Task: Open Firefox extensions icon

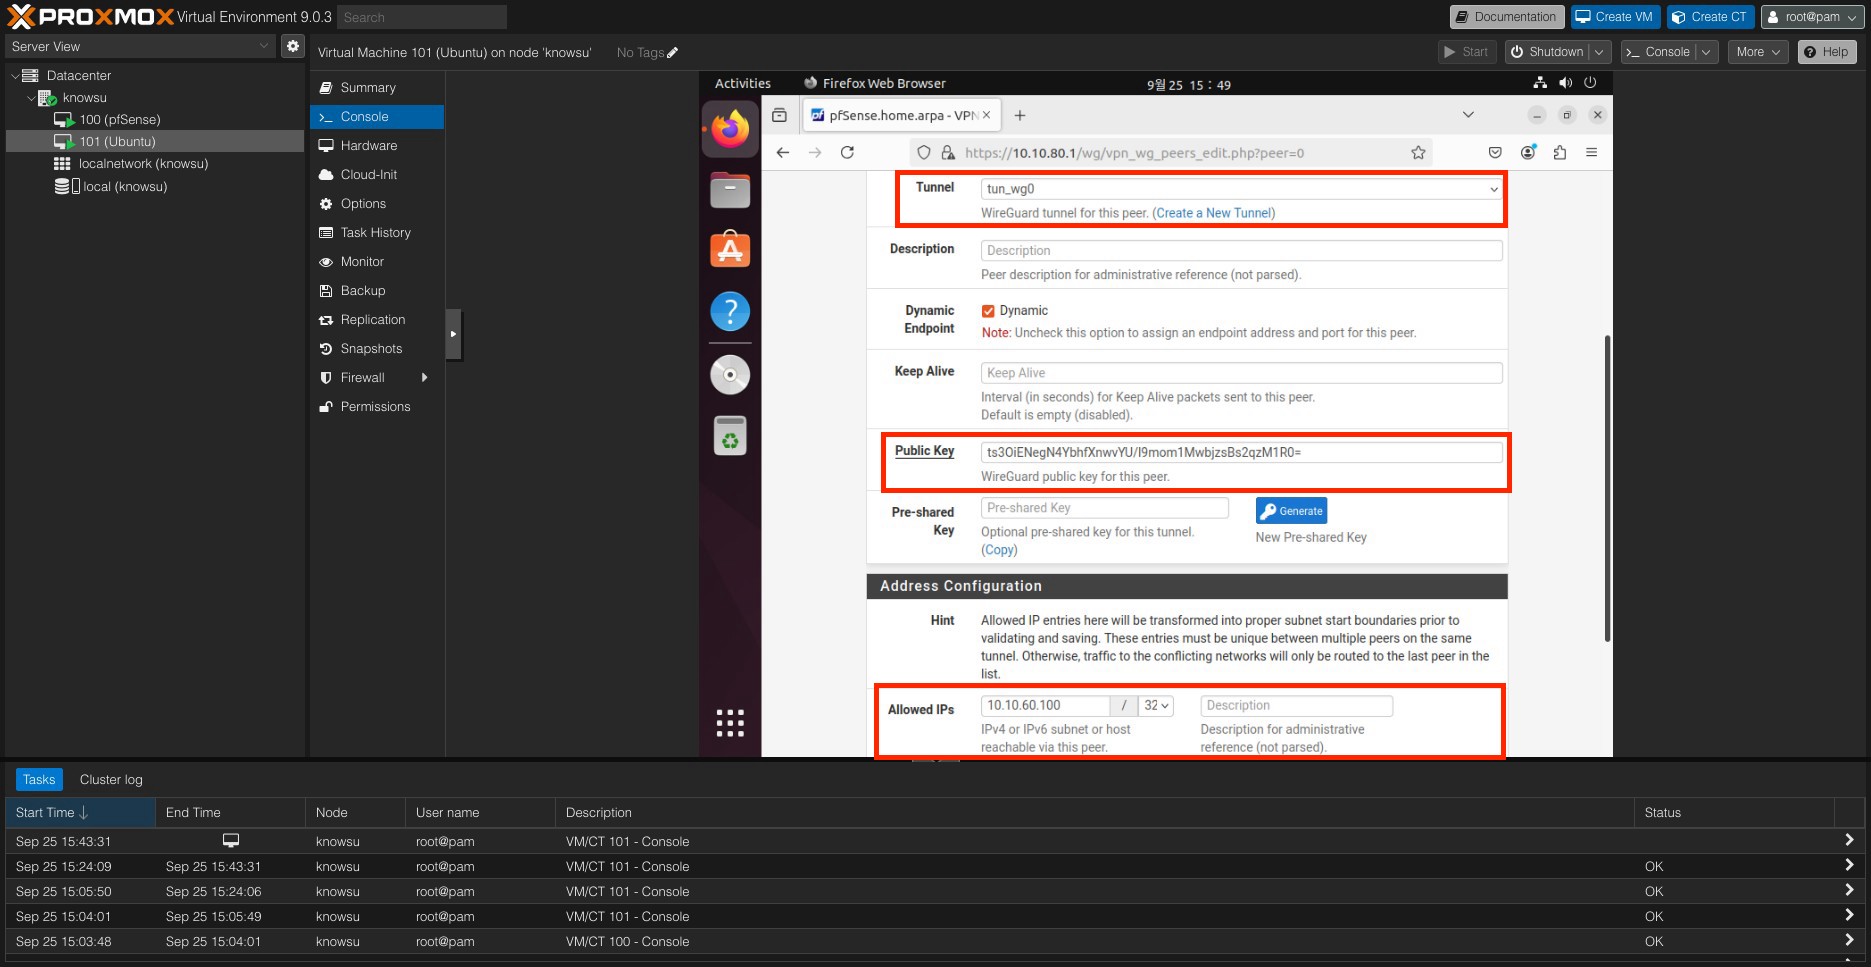Action: pos(1560,153)
